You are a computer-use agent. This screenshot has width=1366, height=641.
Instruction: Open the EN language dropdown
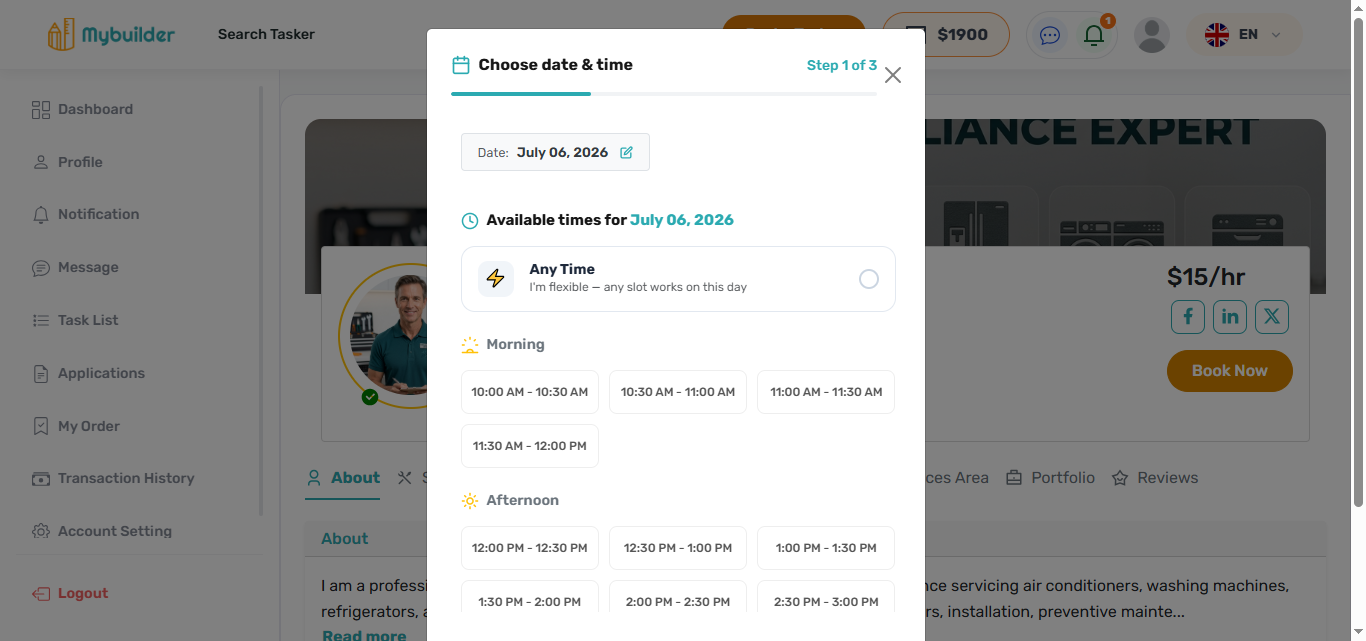[x=1244, y=35]
